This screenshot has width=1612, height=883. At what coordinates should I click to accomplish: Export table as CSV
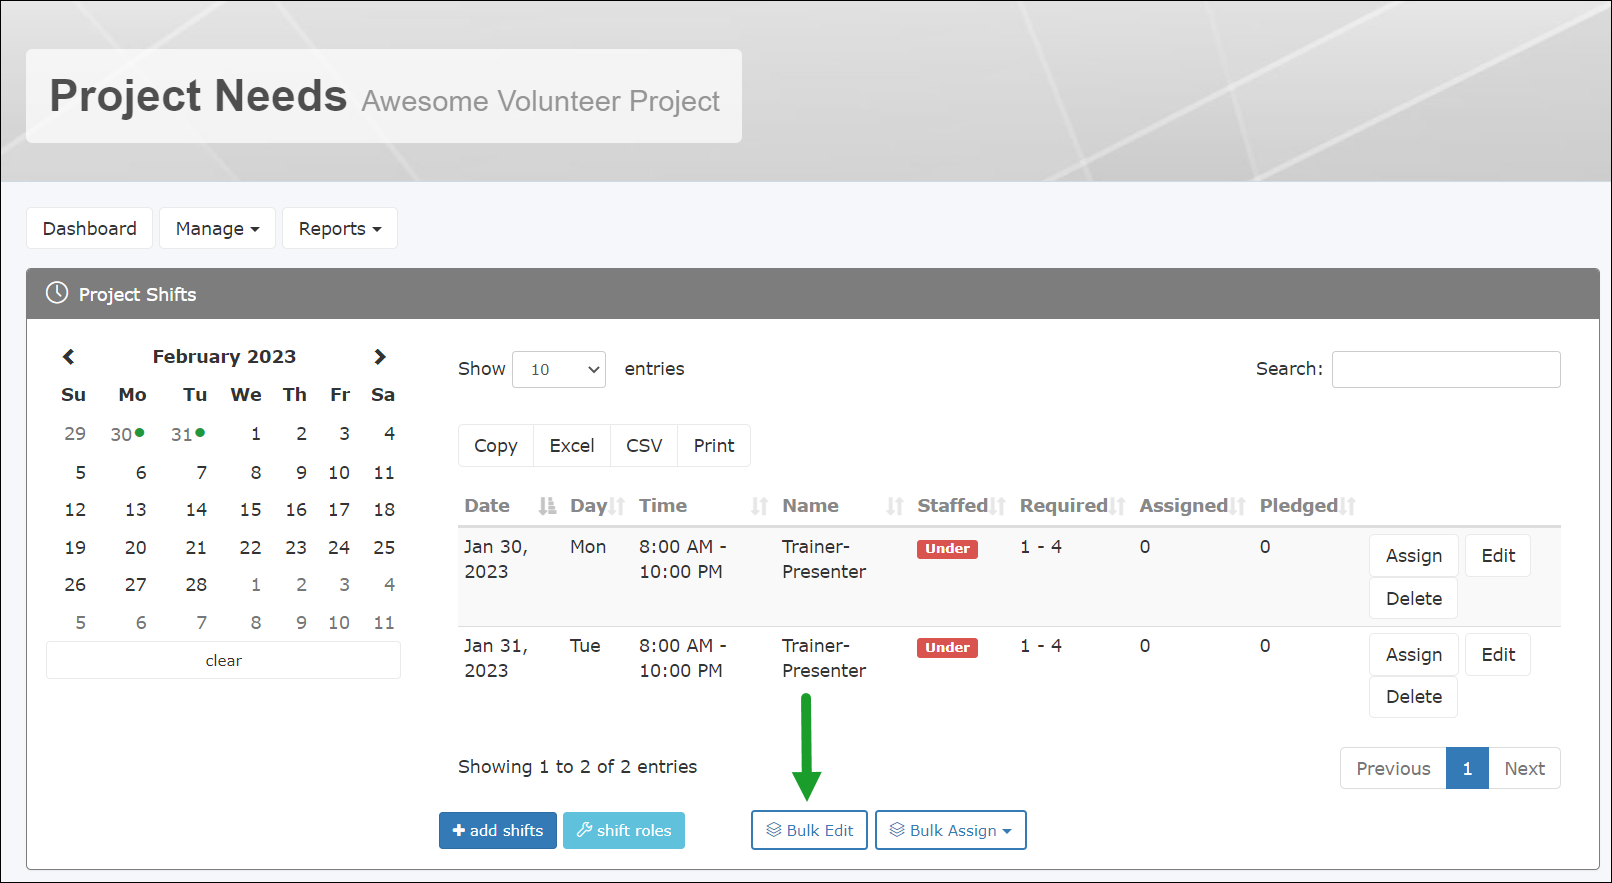(644, 446)
